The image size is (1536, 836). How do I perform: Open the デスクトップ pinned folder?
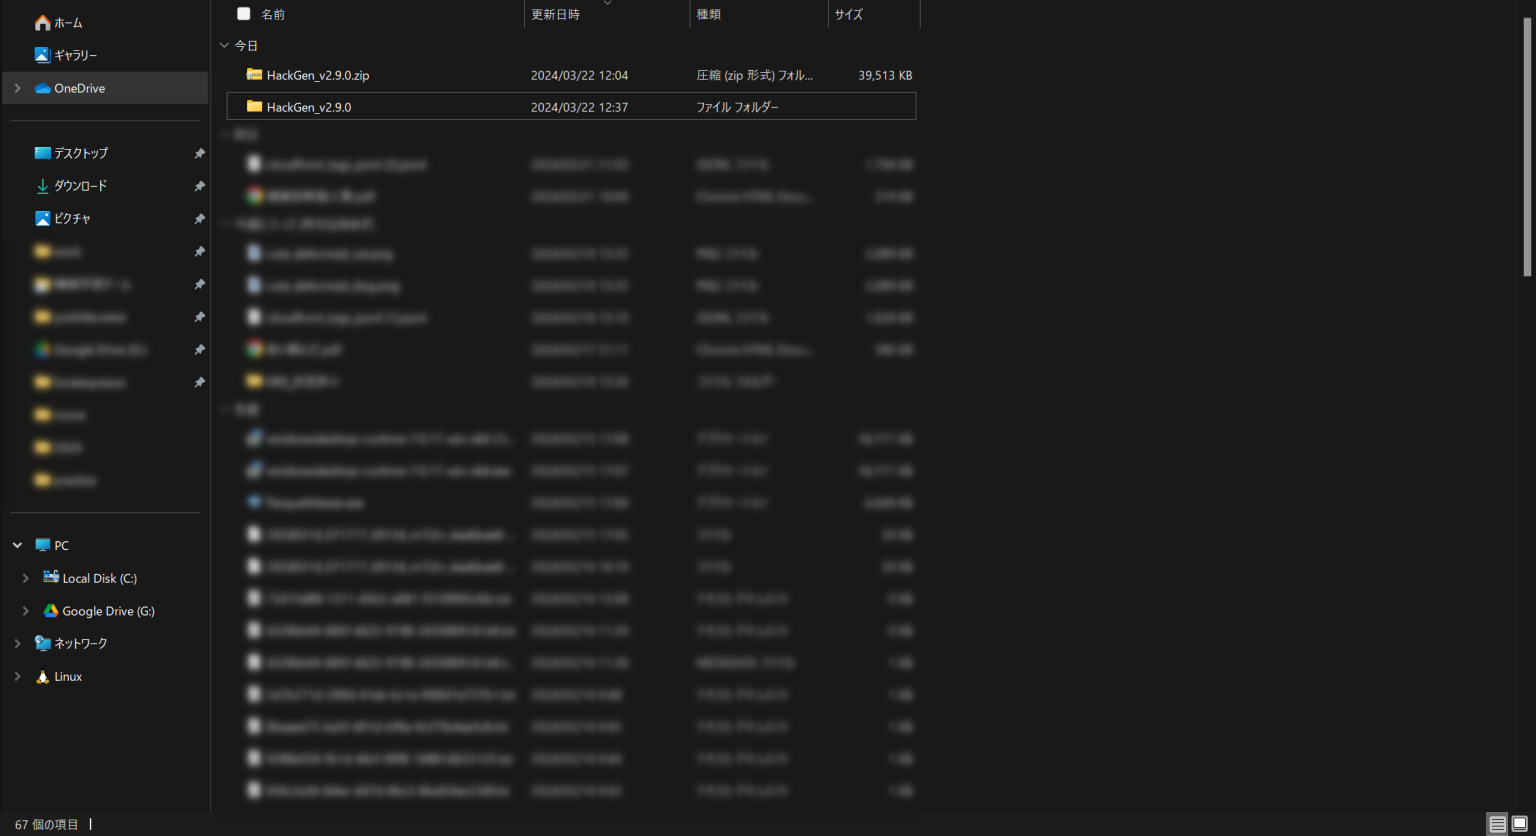(x=82, y=153)
